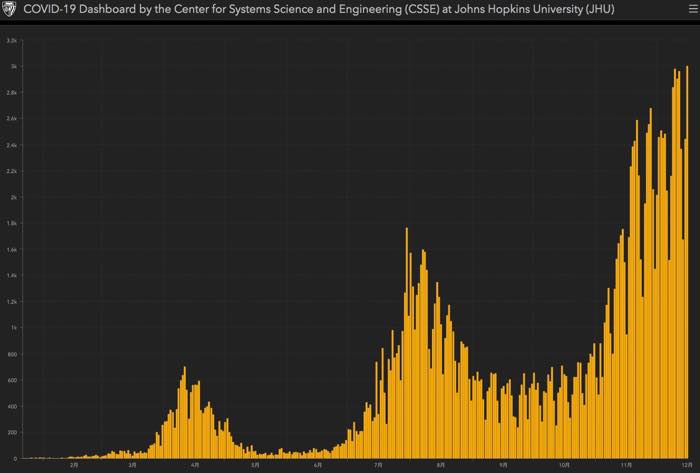Image resolution: width=700 pixels, height=473 pixels.
Task: Click the "200" y-axis label
Action: (x=13, y=433)
